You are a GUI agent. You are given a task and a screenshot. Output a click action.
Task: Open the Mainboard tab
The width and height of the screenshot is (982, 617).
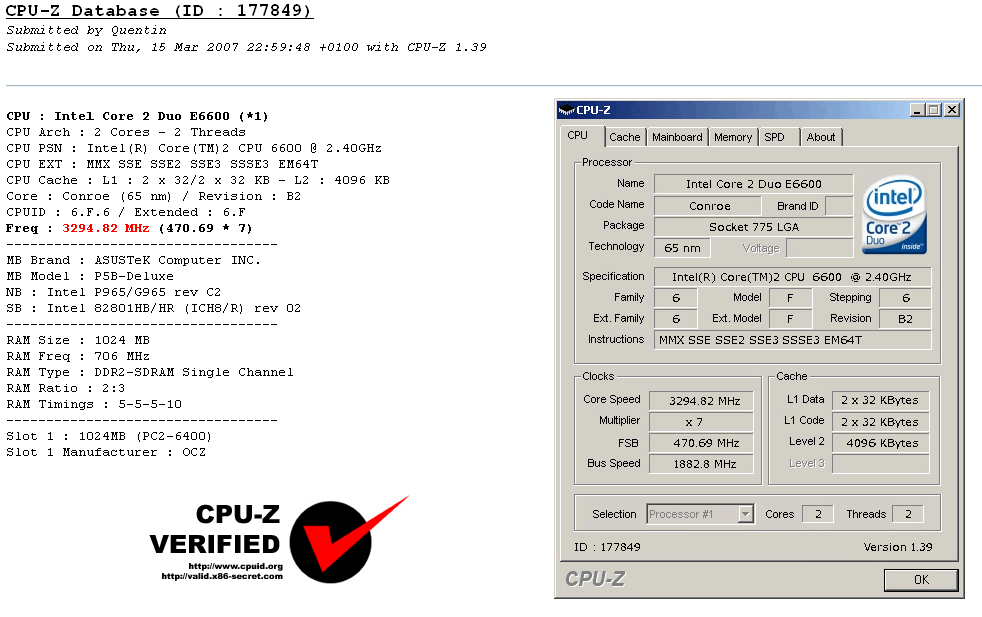tap(677, 137)
